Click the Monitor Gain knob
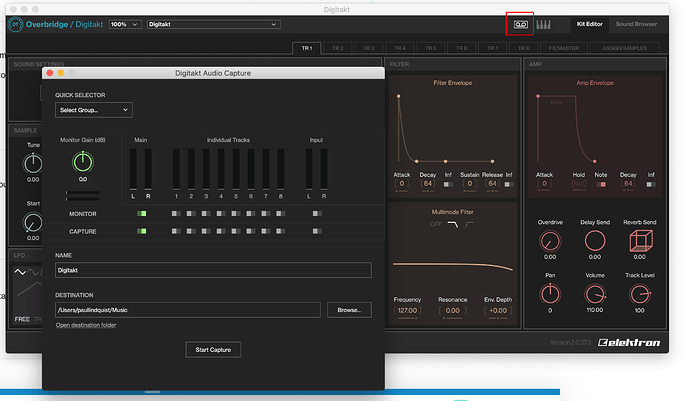 point(82,162)
